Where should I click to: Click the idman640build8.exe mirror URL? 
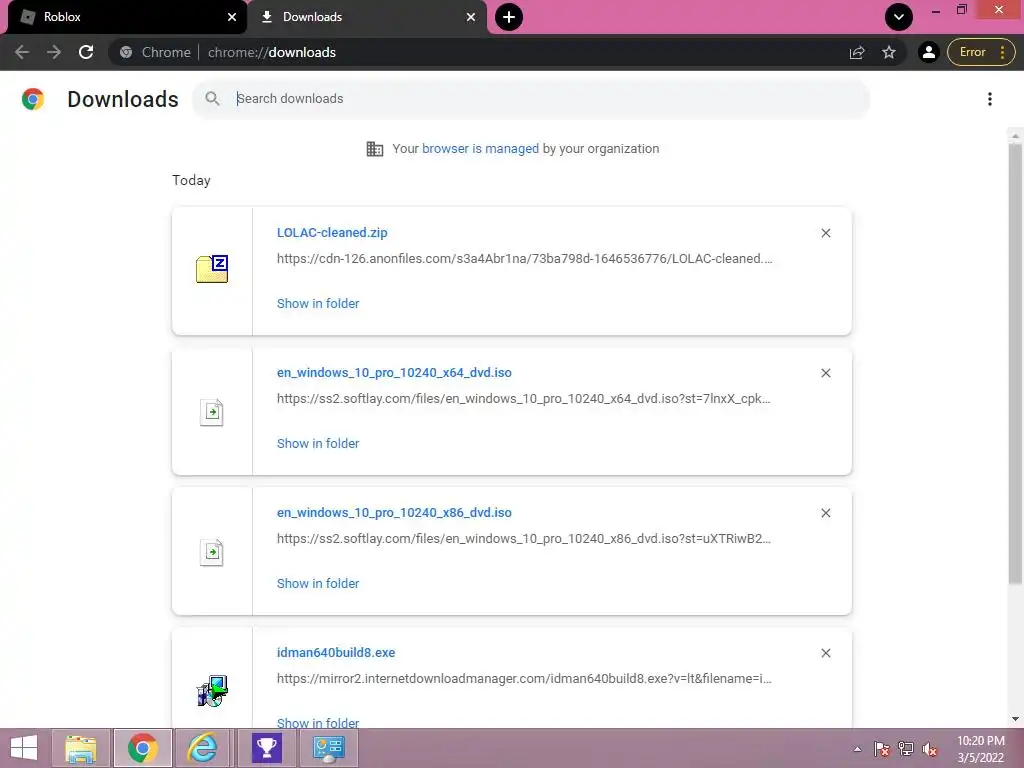click(x=524, y=679)
